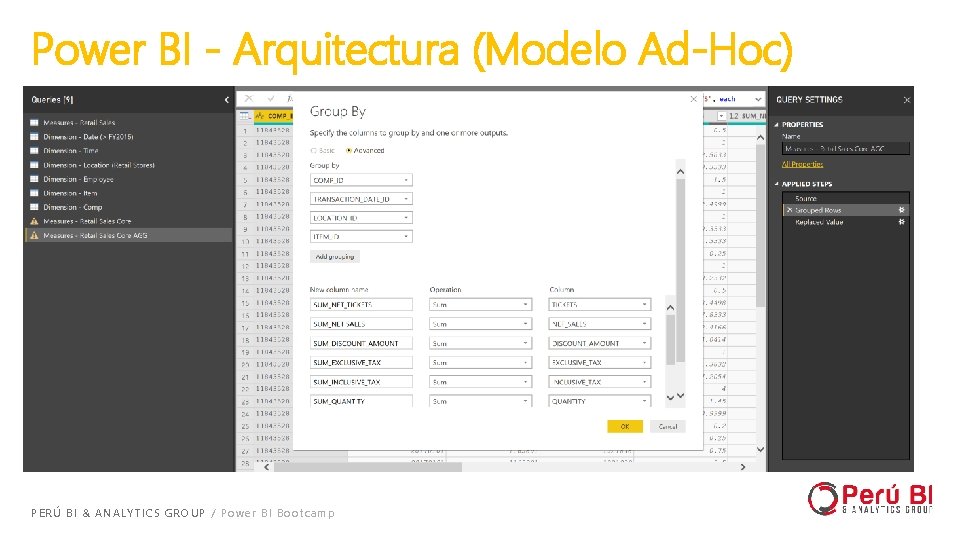Open Operation dropdown for SUM_DISCOUNT_AMOUNT row
Screen dimensions: 960x540
tap(480, 343)
